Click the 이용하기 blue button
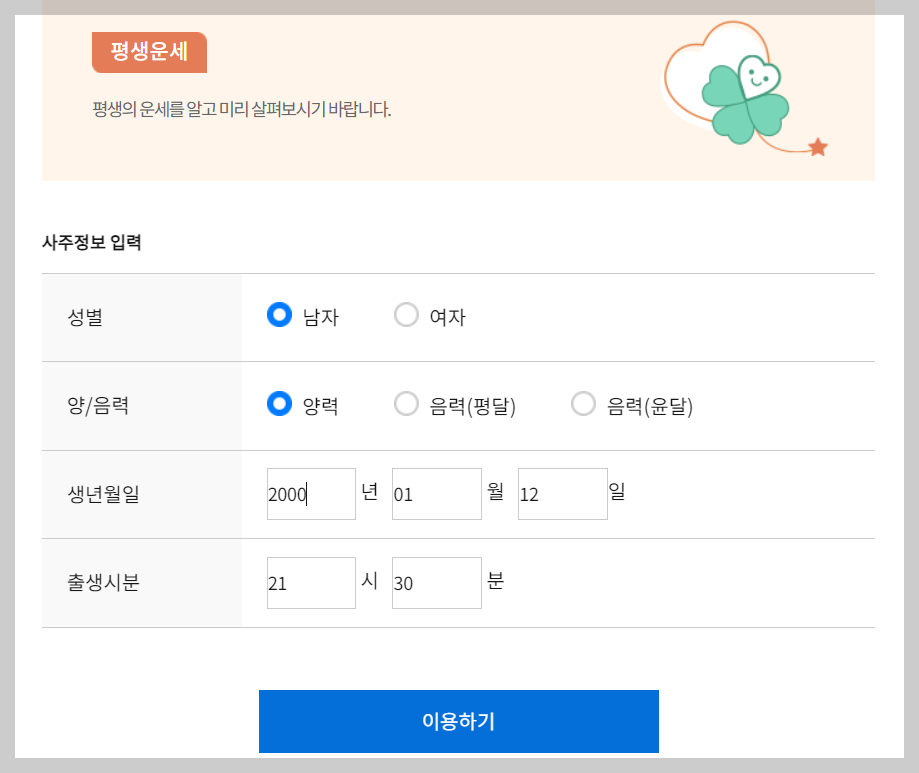This screenshot has height=773, width=919. point(459,721)
